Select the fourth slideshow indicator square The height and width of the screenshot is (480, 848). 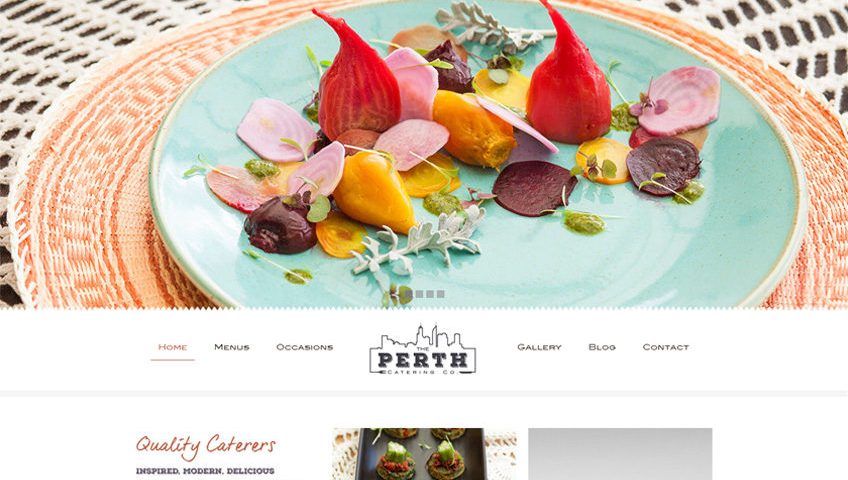pos(440,294)
